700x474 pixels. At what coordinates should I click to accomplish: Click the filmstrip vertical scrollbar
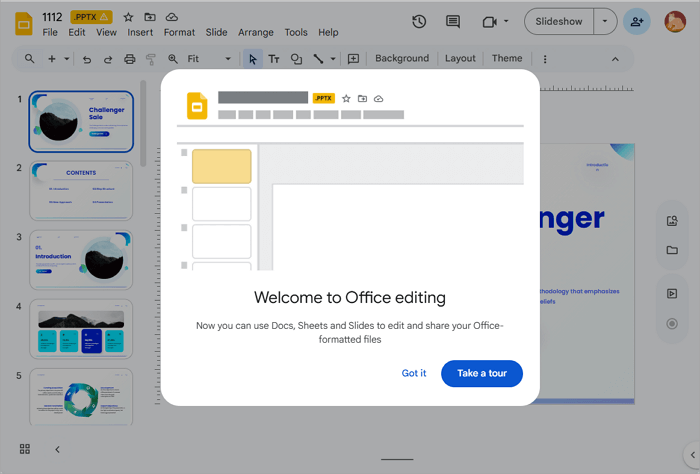[143, 124]
